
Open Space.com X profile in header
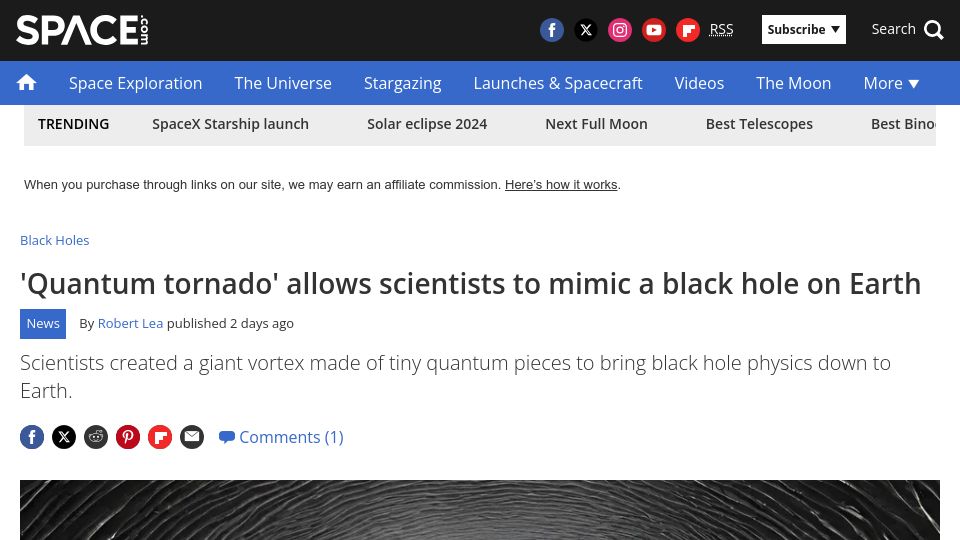tap(586, 30)
